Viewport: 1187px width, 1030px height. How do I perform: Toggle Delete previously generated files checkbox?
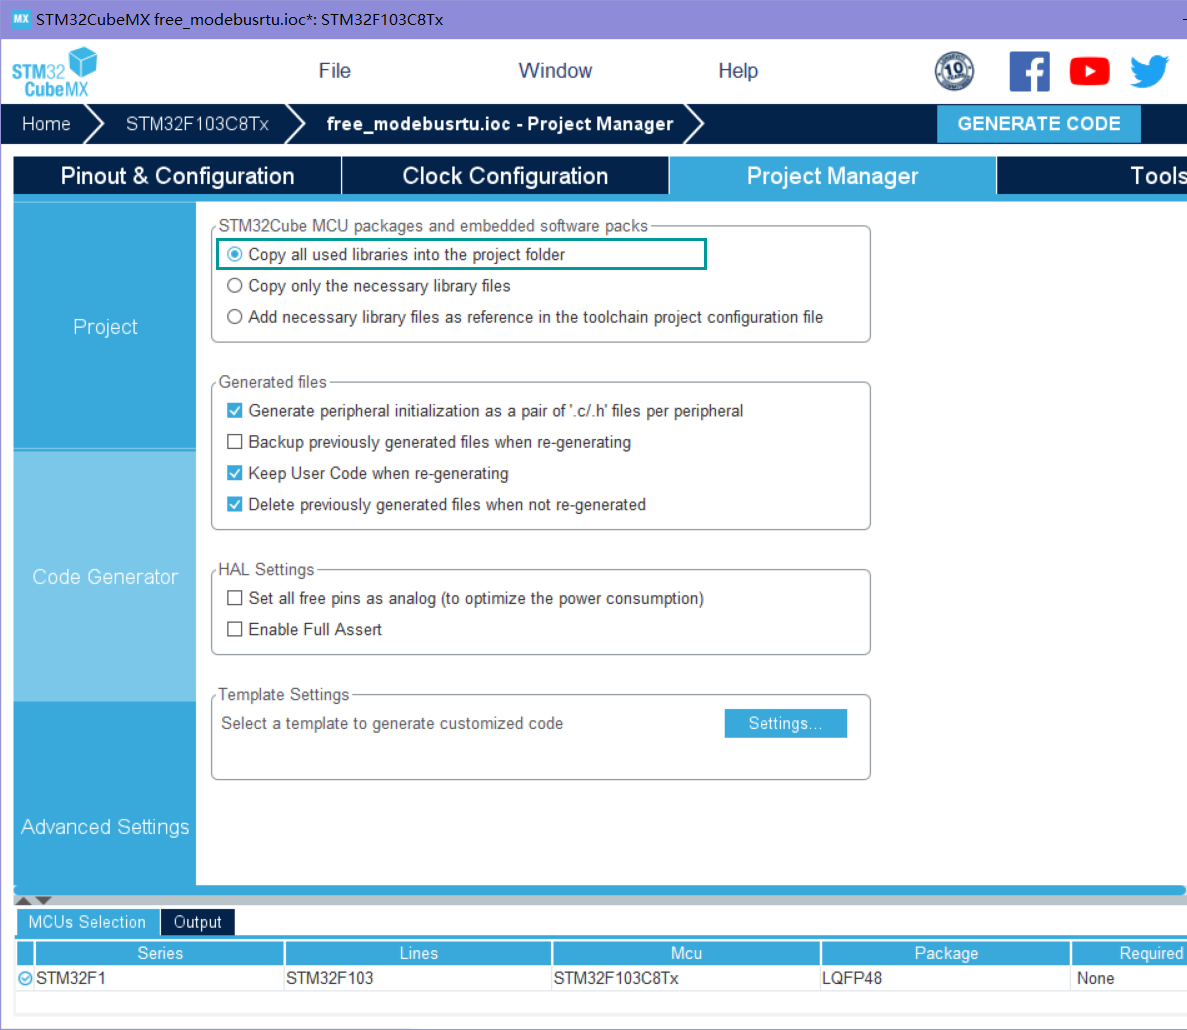[x=235, y=504]
